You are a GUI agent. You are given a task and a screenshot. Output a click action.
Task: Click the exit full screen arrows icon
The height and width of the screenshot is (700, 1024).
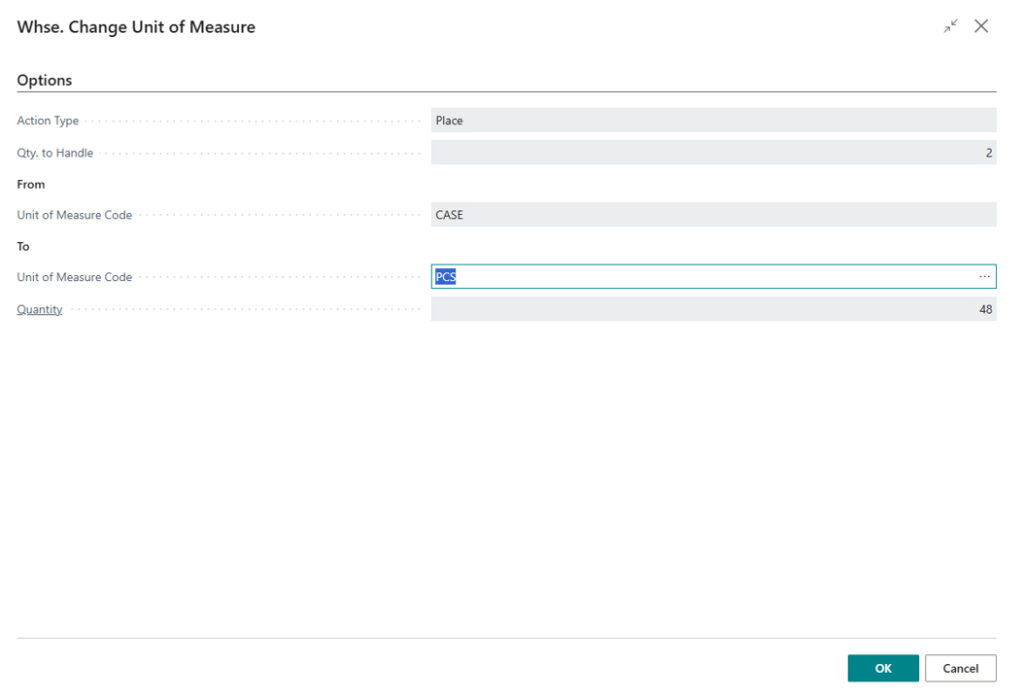(949, 26)
